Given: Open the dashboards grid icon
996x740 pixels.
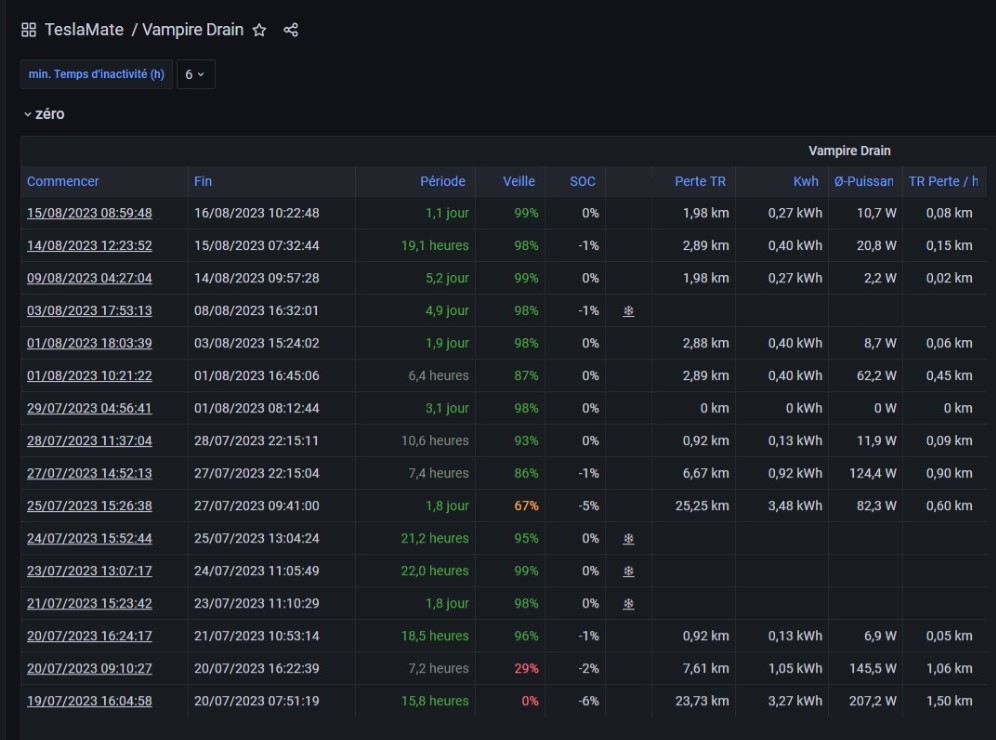Looking at the screenshot, I should coord(29,30).
